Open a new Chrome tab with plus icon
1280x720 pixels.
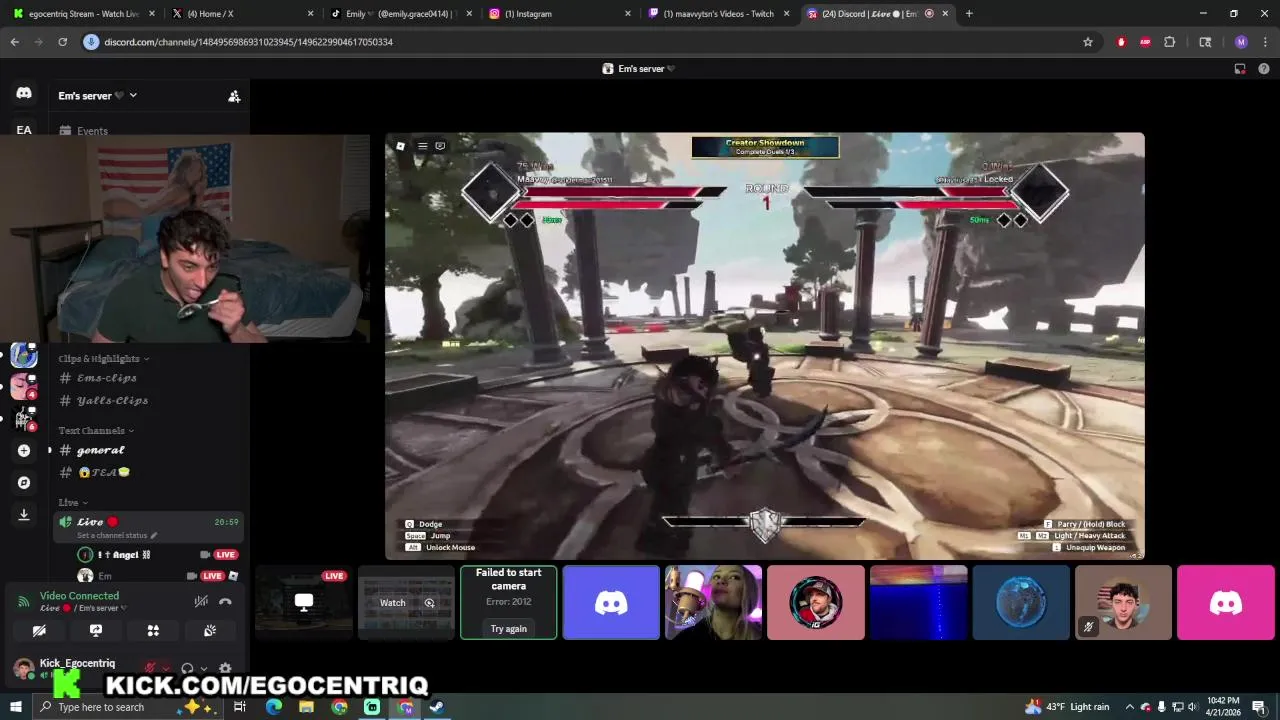tap(969, 14)
